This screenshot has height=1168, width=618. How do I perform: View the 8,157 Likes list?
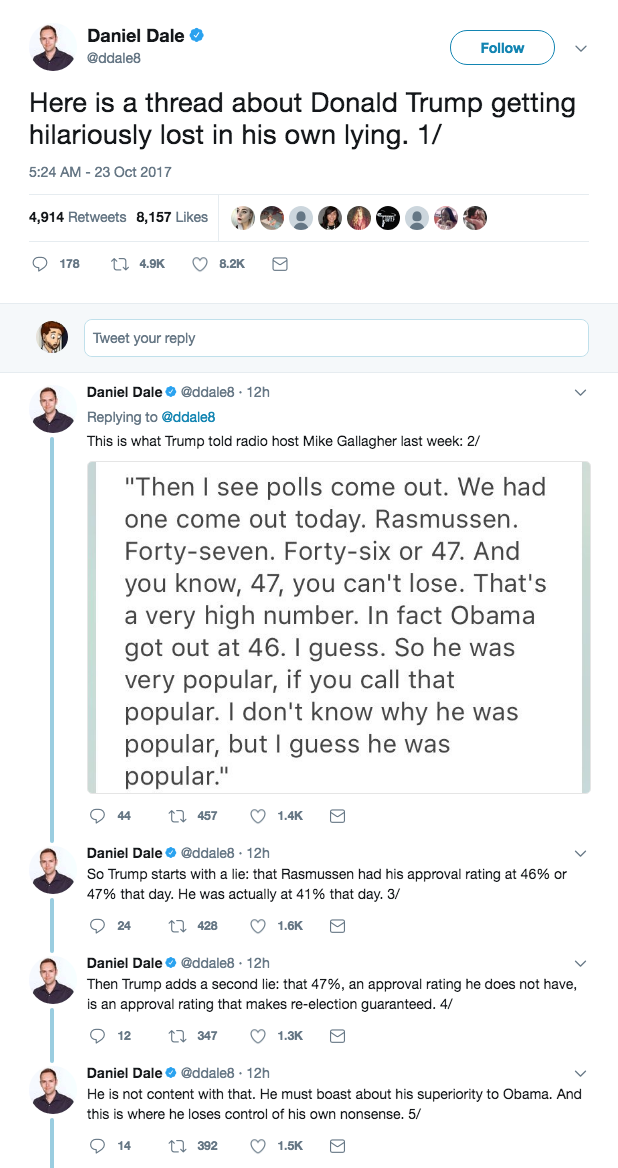click(x=172, y=217)
